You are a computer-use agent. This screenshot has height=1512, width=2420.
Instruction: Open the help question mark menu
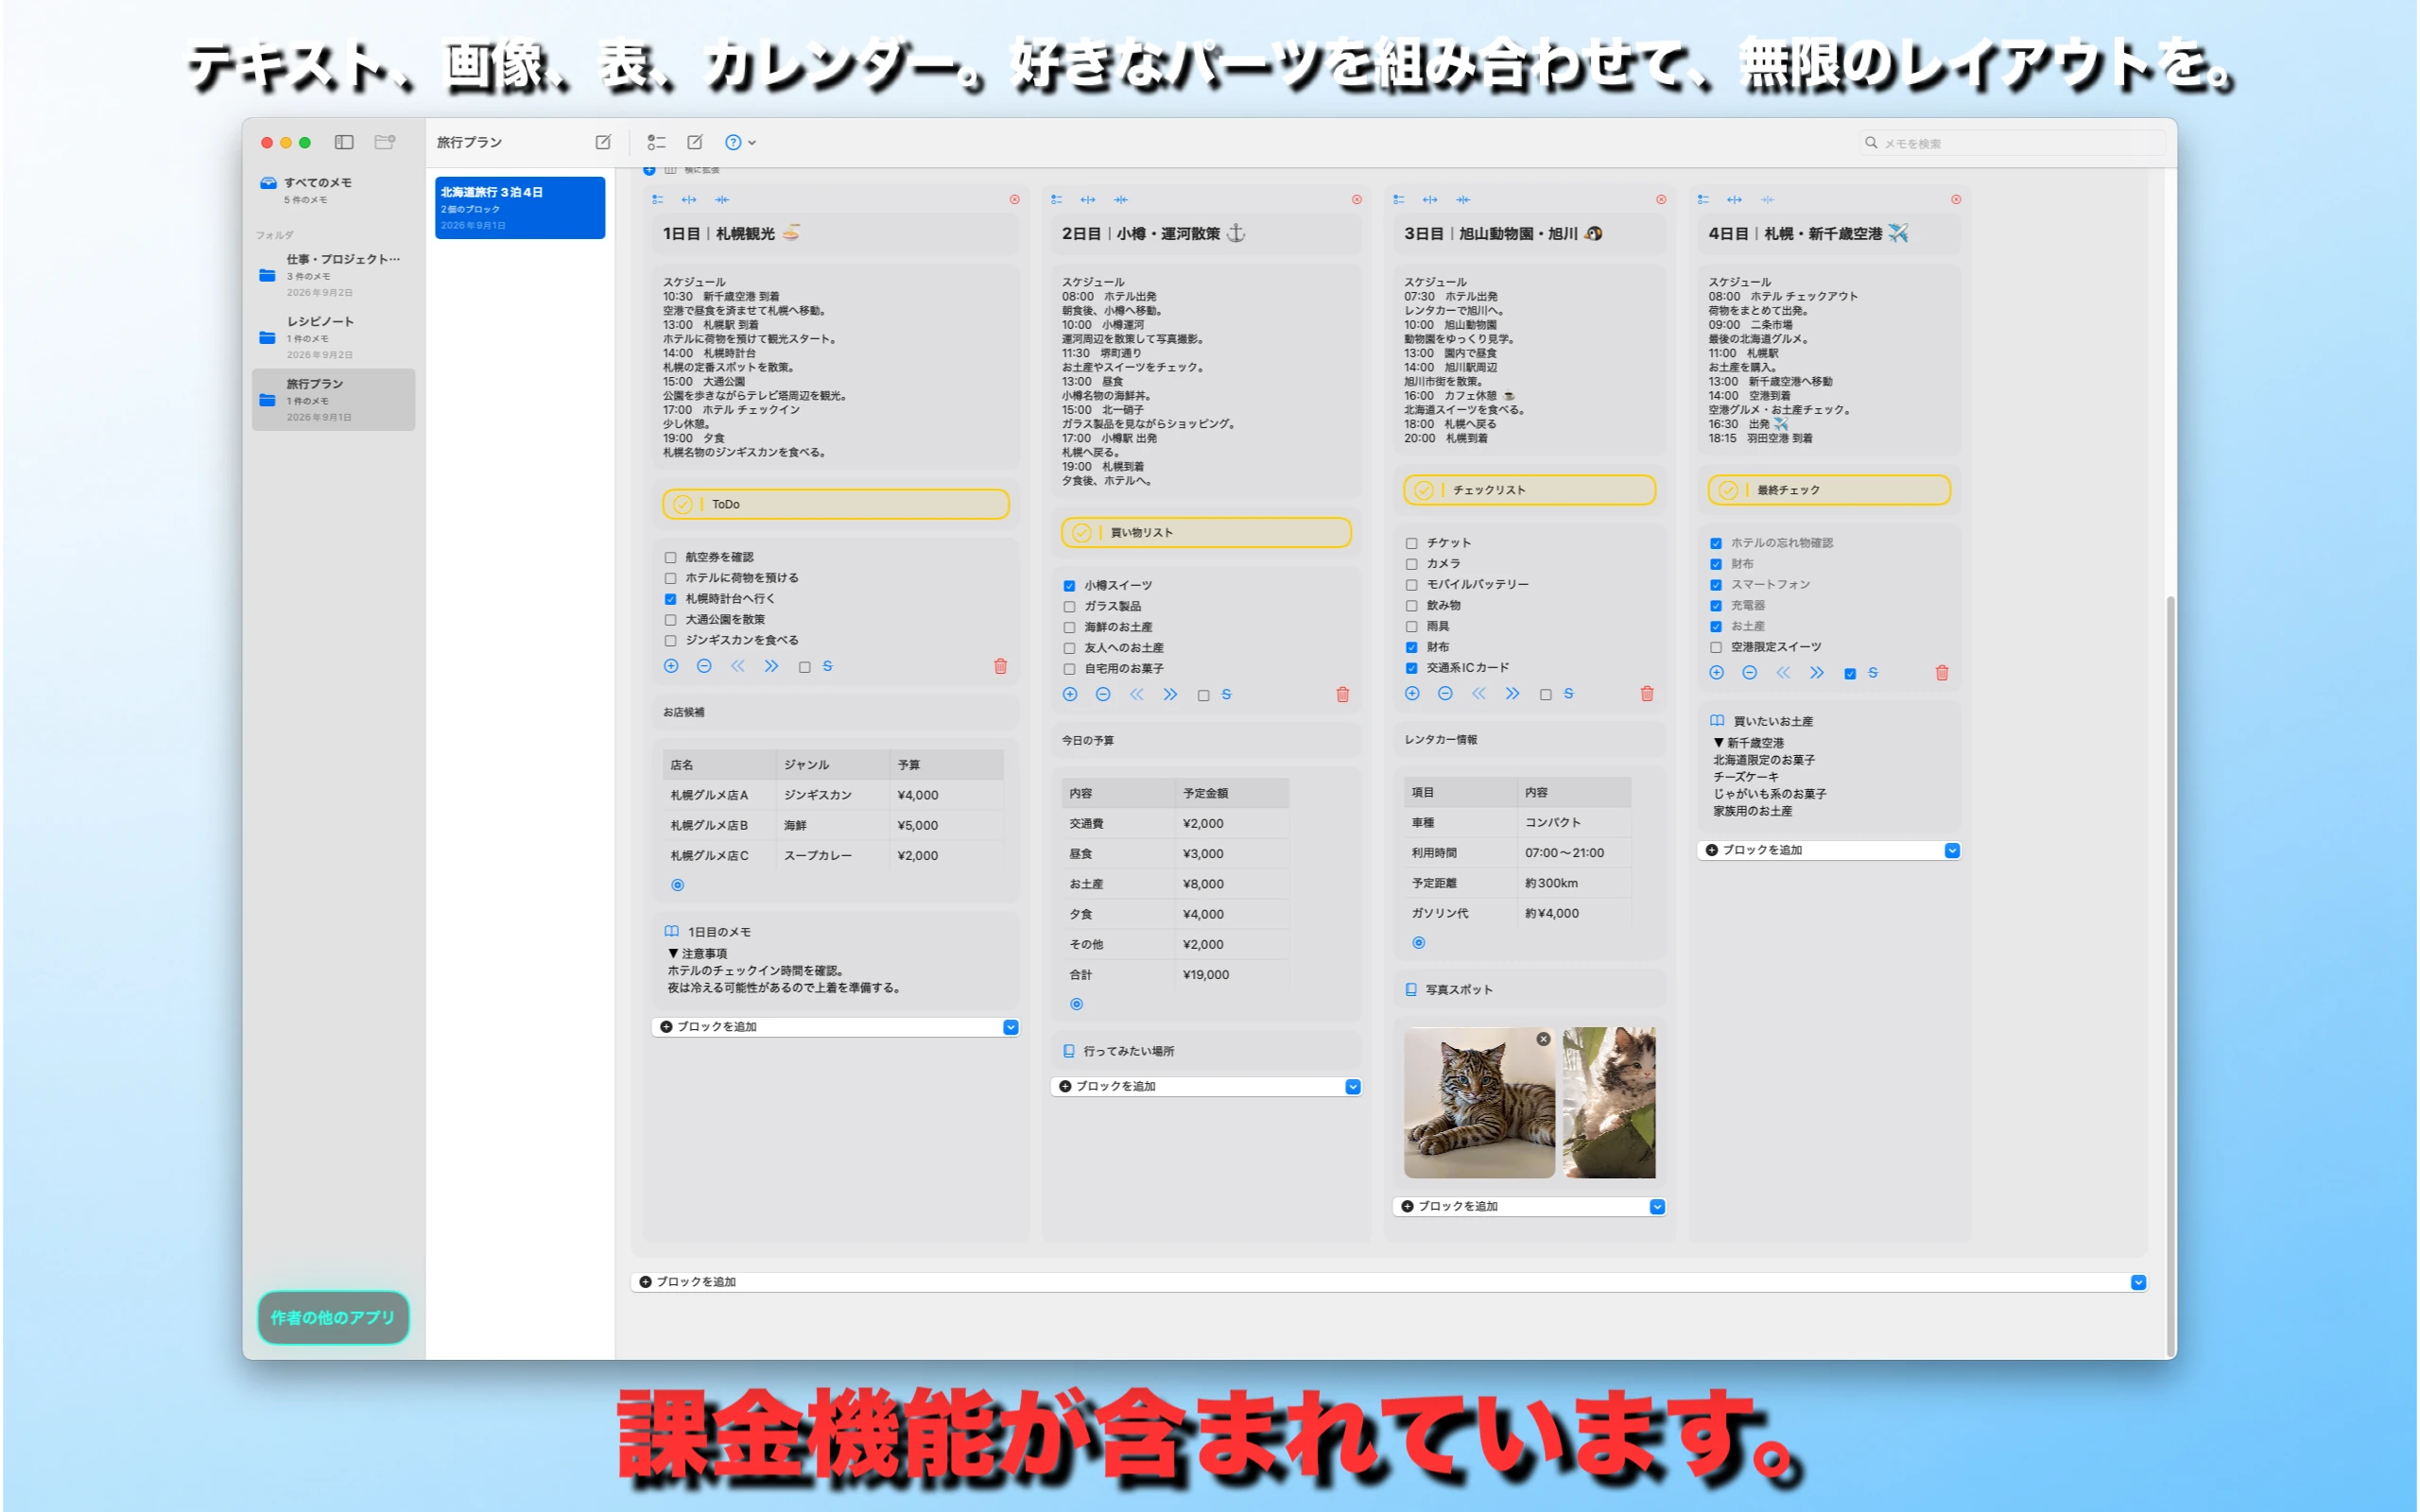[x=740, y=142]
